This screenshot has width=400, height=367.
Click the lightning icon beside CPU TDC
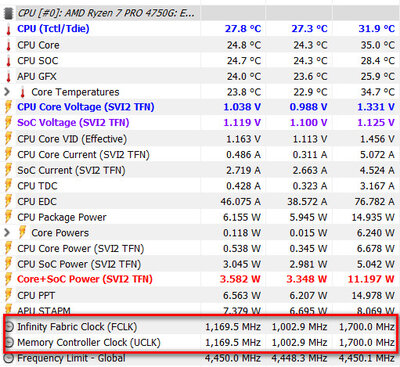point(8,186)
